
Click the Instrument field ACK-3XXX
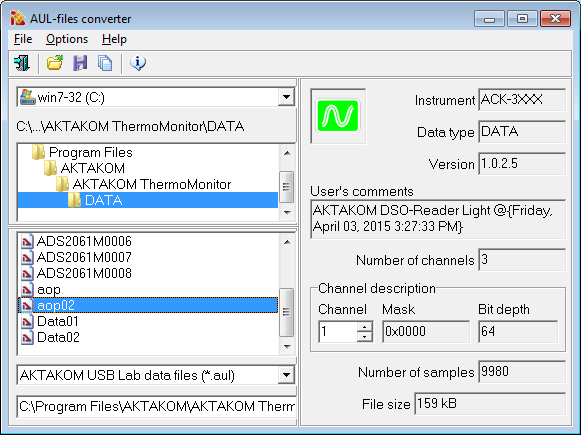point(522,100)
